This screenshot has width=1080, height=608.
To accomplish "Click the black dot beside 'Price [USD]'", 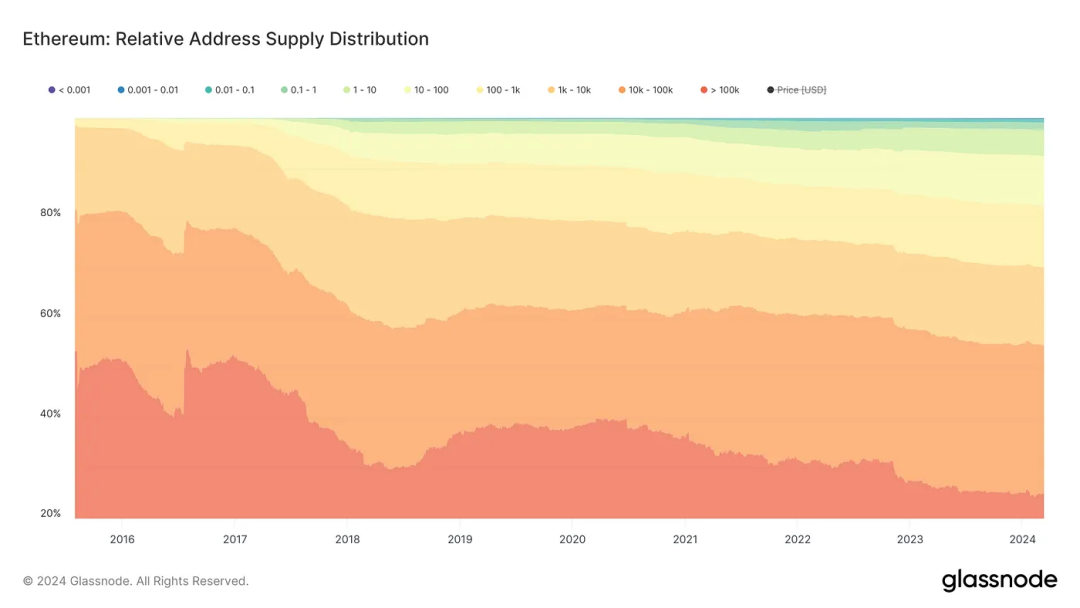I will [x=771, y=90].
